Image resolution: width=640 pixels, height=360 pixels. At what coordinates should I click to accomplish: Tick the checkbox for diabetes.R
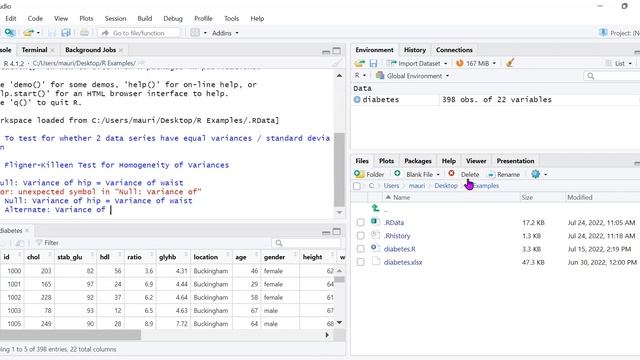tap(360, 249)
